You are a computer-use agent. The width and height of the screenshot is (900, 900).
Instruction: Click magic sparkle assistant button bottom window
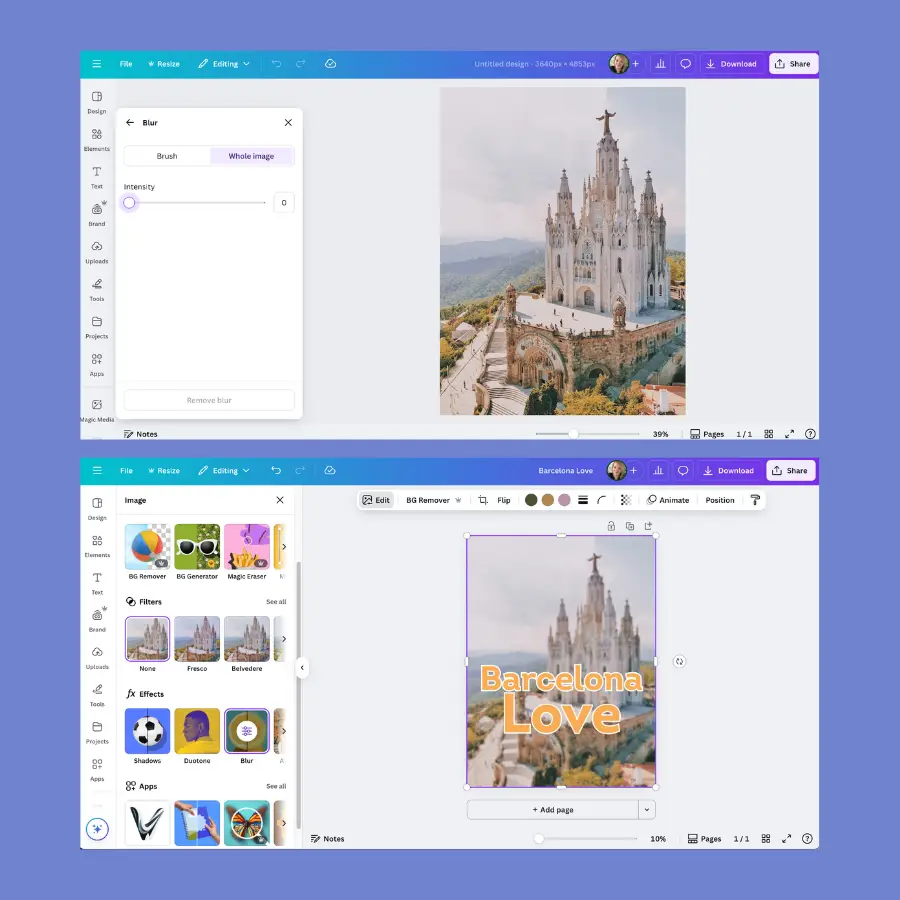pos(97,829)
